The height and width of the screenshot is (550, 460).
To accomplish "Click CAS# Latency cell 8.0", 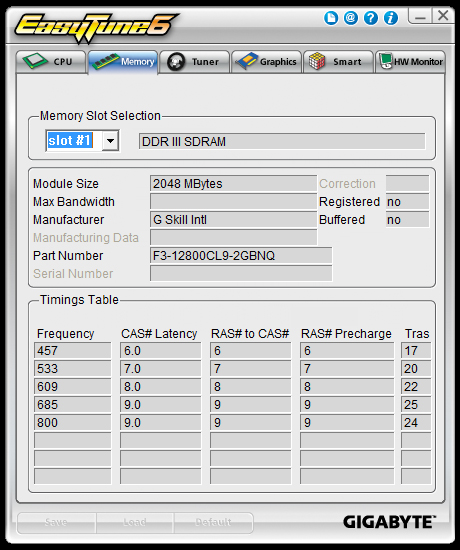I will (x=160, y=387).
